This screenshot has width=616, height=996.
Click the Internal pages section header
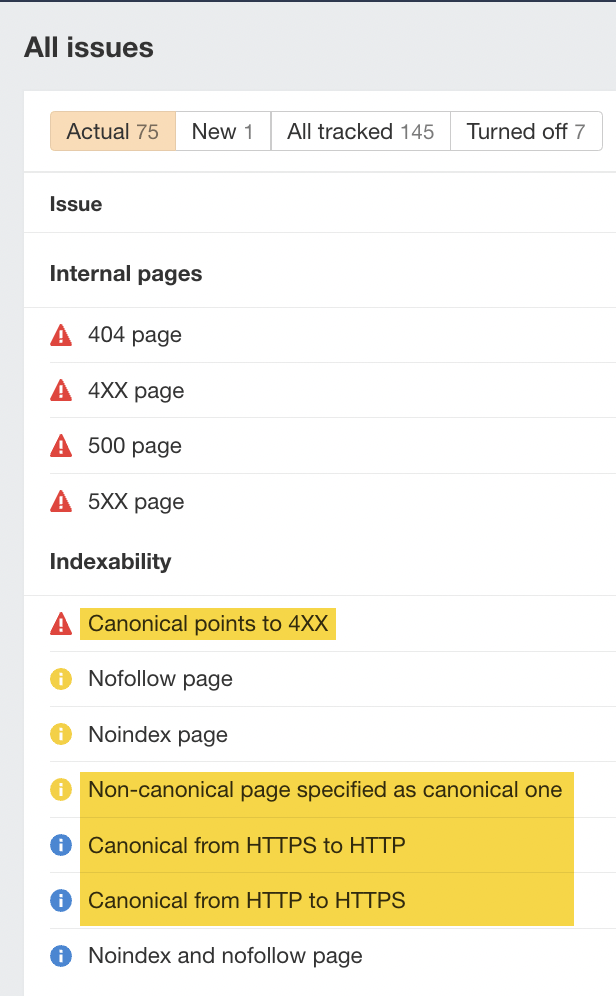pos(126,273)
